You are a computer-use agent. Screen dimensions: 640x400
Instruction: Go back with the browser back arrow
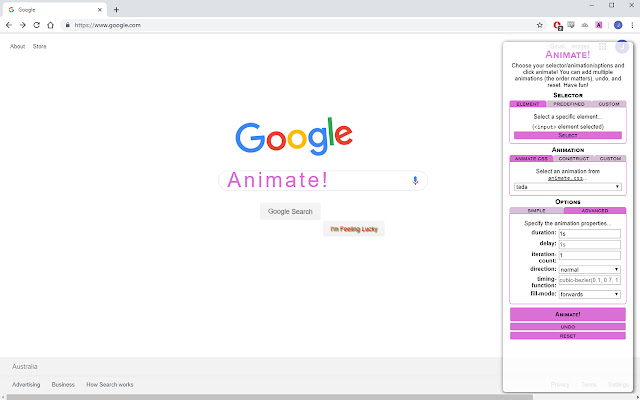click(x=9, y=25)
